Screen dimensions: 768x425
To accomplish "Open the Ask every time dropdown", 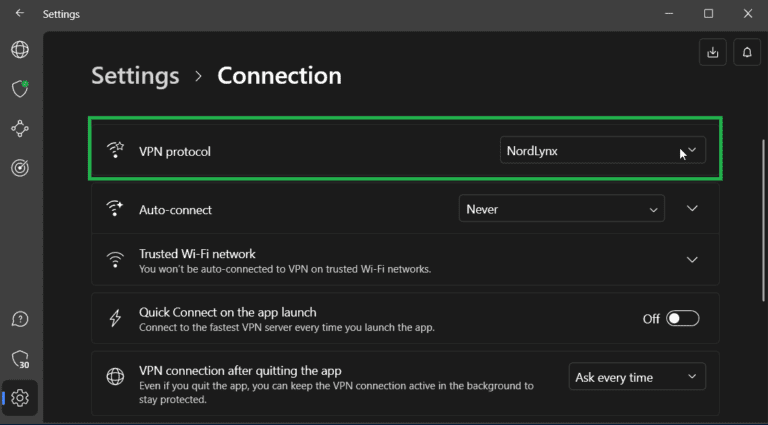I will [636, 377].
